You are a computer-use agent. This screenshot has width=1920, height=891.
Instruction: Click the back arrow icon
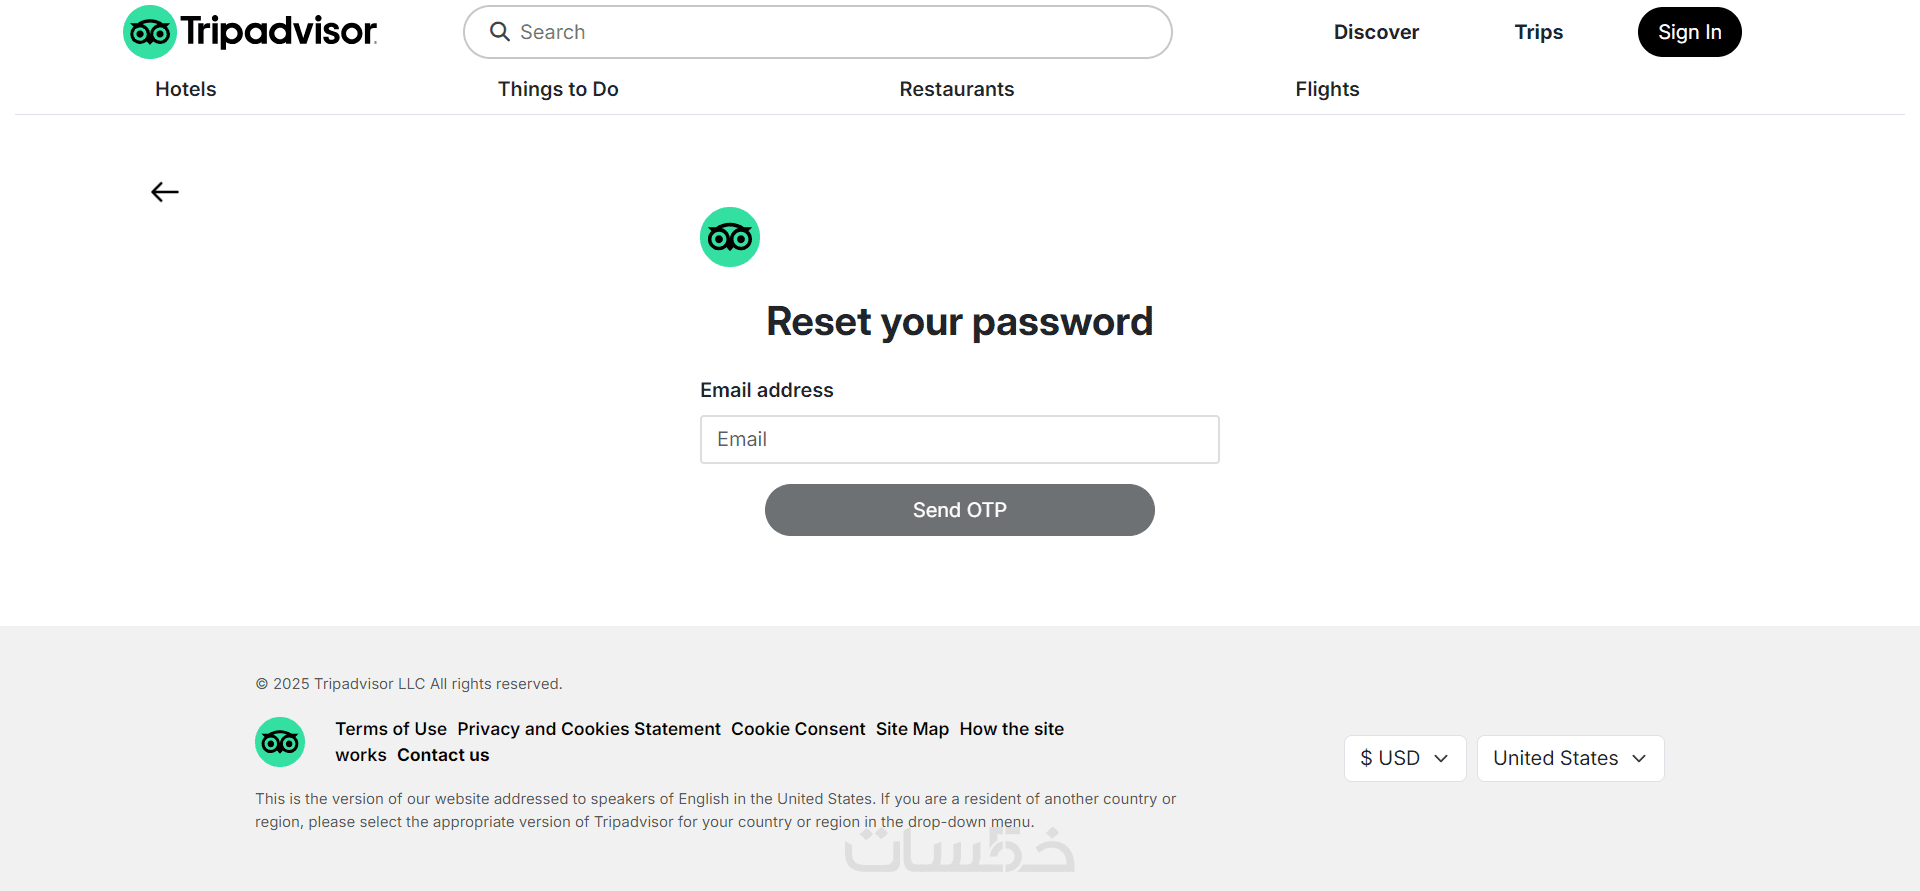[x=165, y=192]
